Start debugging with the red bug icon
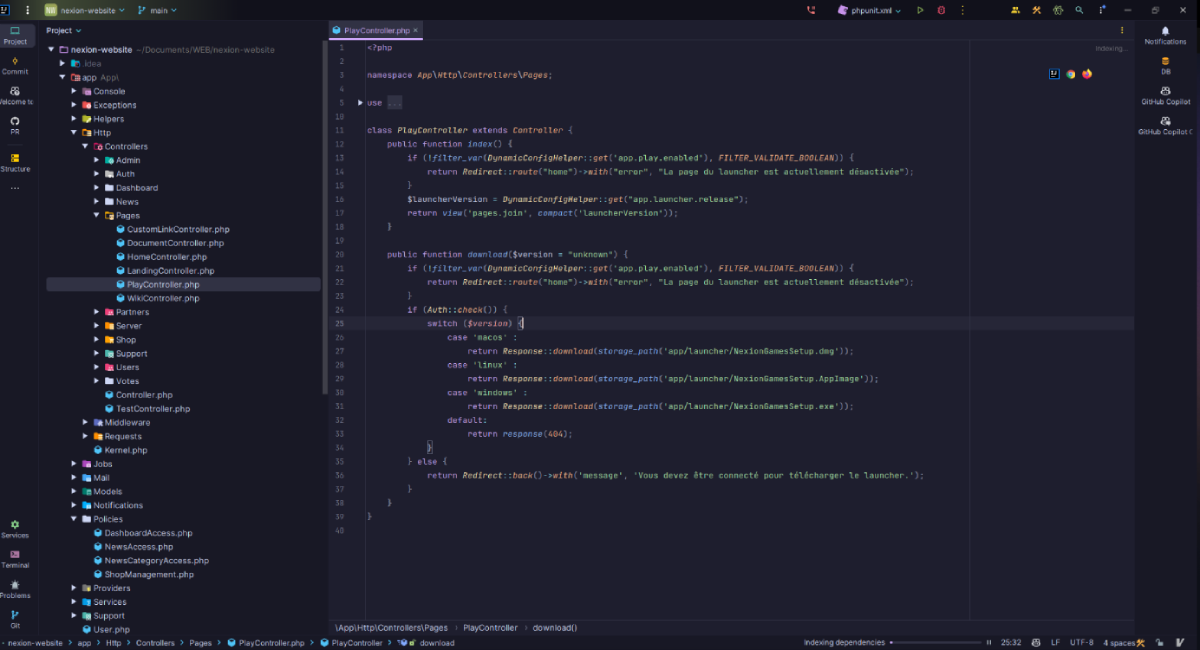Viewport: 1200px width, 650px height. 940,9
